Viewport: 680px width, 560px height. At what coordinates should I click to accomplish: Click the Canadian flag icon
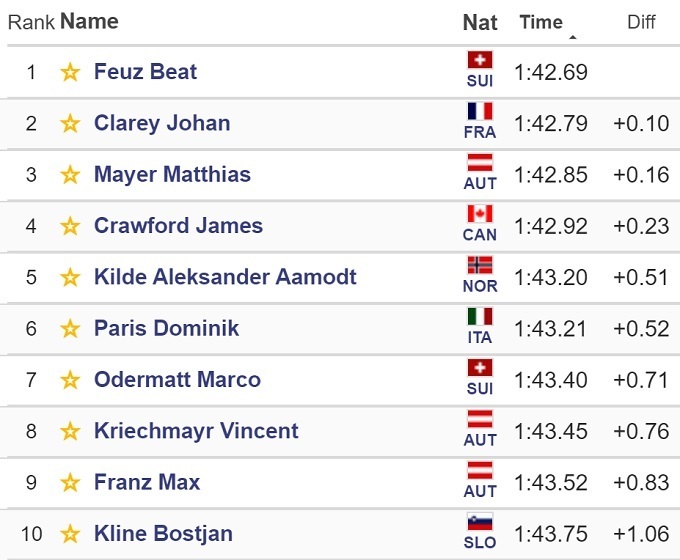tap(480, 214)
